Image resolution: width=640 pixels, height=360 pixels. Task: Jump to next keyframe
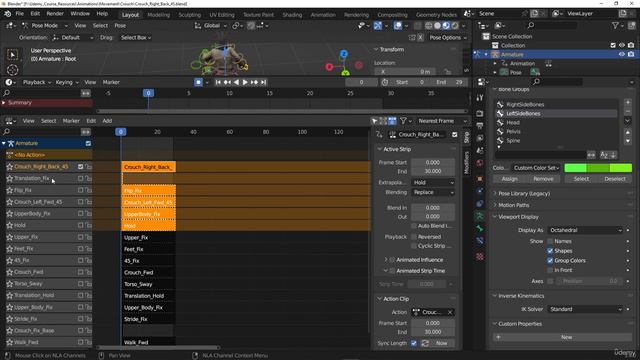pos(254,82)
